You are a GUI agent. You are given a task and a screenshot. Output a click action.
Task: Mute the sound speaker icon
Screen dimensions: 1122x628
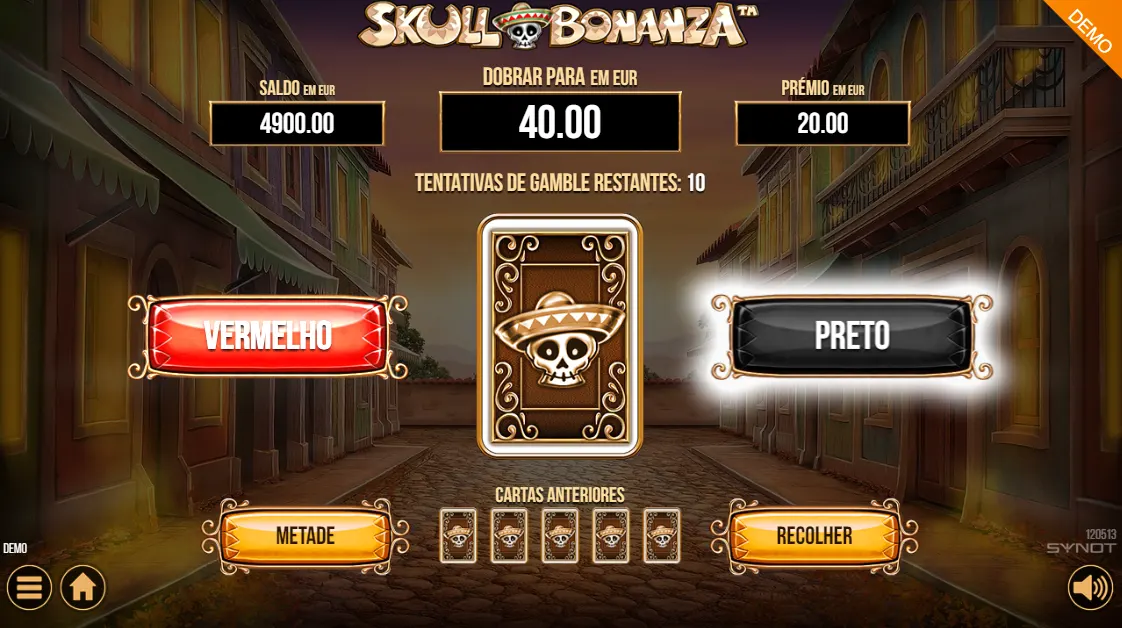pos(1090,588)
